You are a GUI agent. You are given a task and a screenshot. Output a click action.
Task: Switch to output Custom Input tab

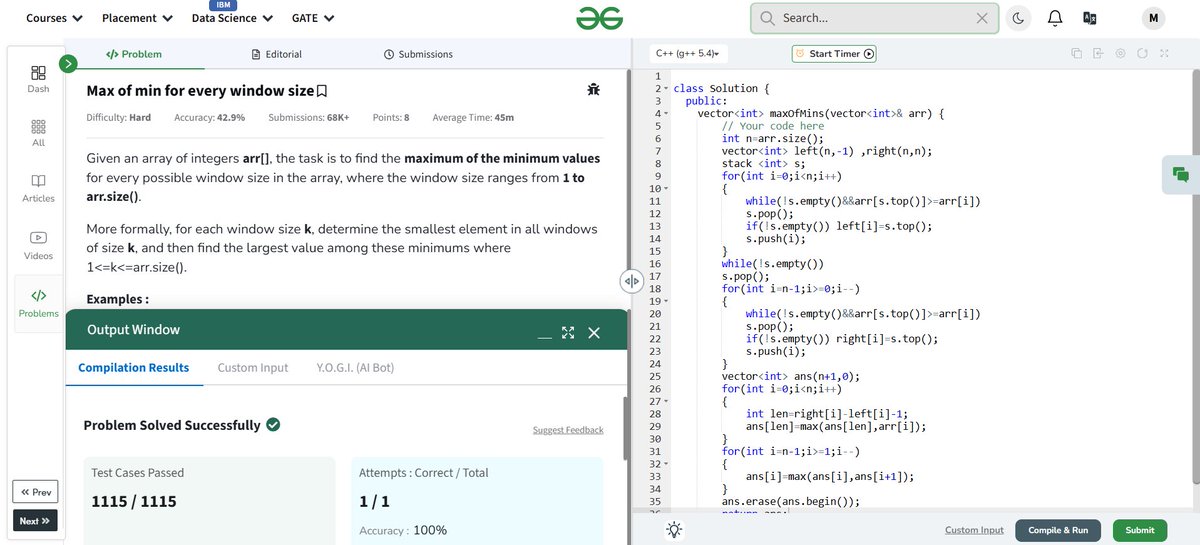pos(253,368)
